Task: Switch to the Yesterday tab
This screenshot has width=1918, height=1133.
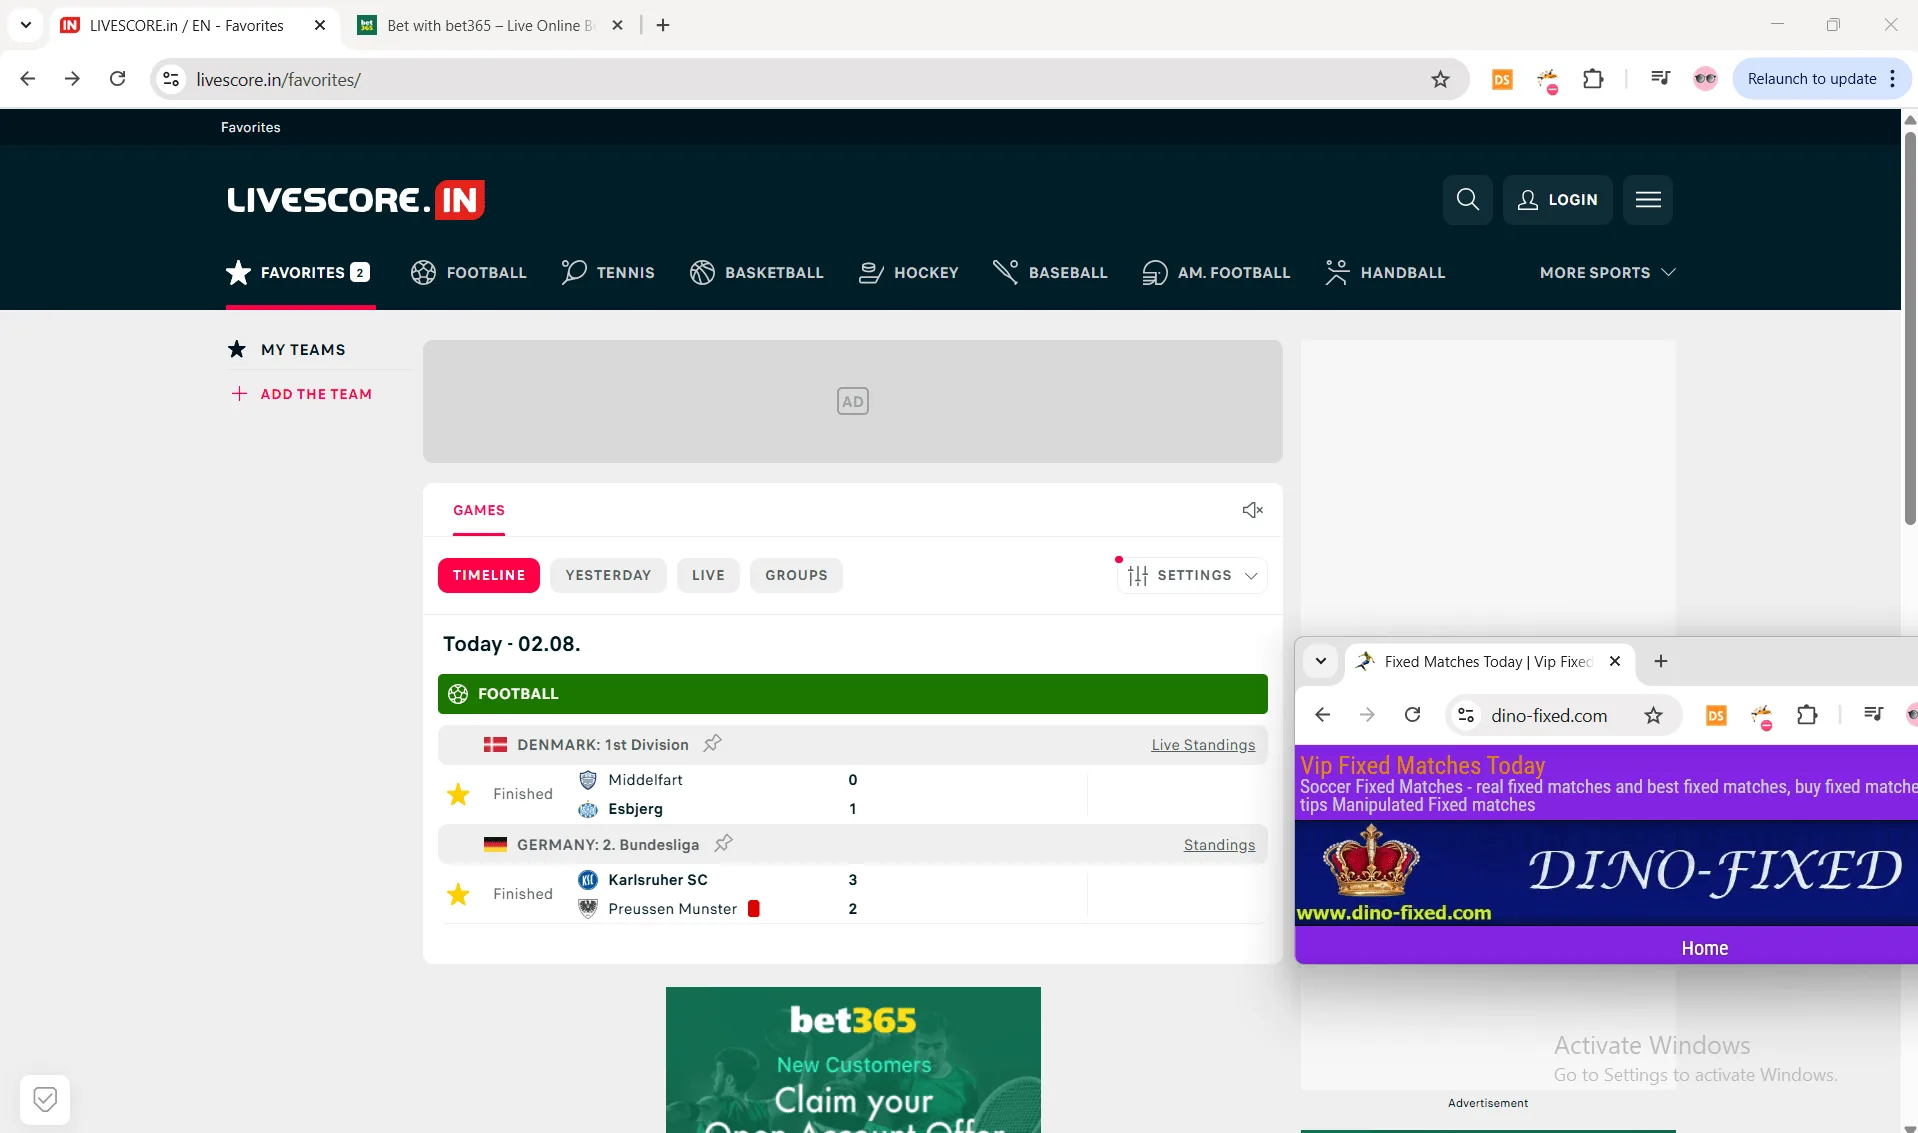Action: (608, 575)
